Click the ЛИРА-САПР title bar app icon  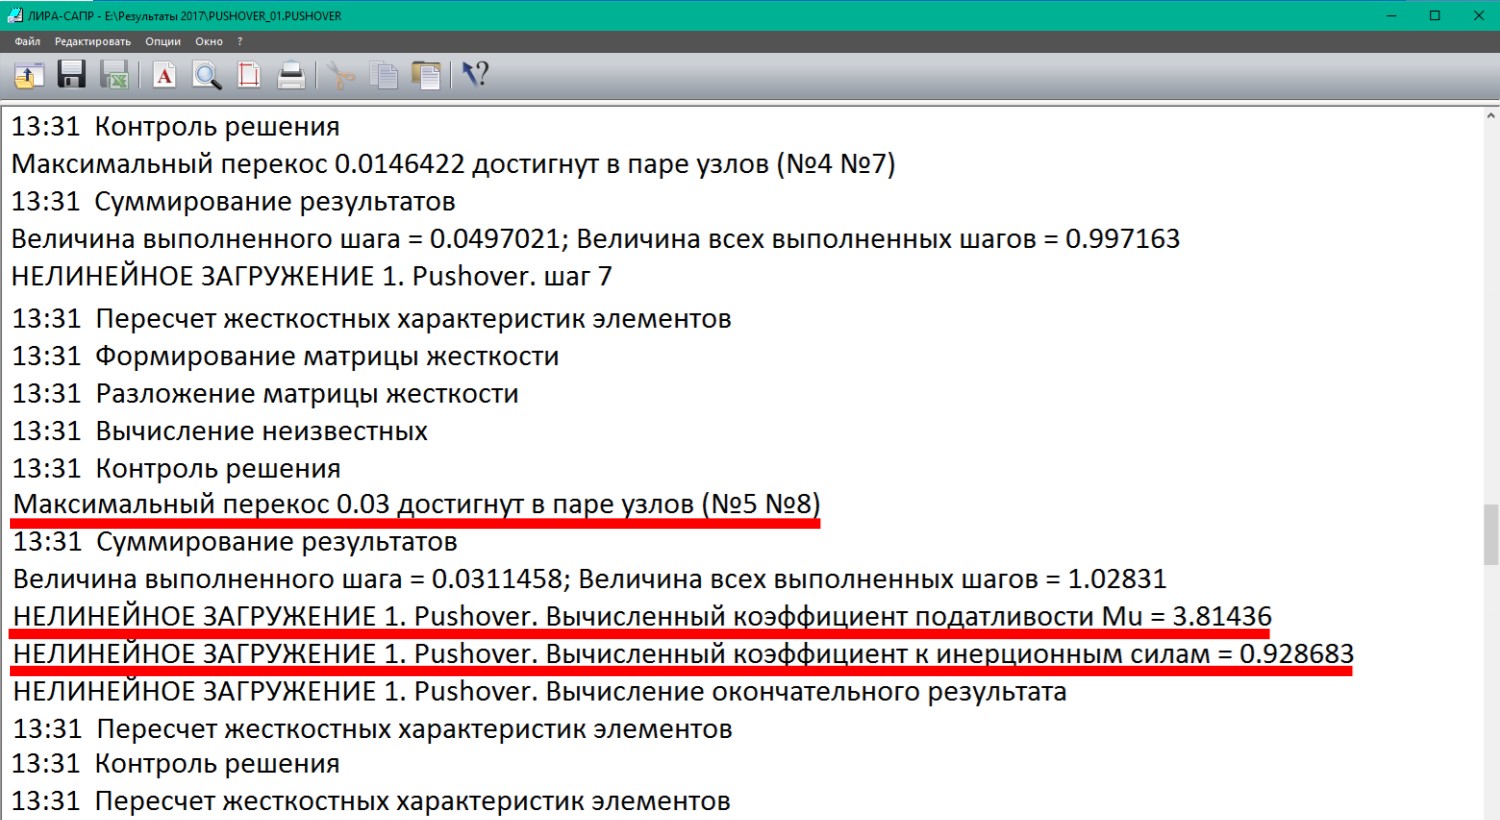coord(14,15)
